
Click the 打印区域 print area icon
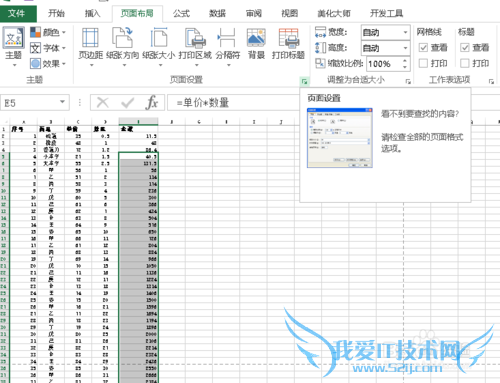coord(195,38)
